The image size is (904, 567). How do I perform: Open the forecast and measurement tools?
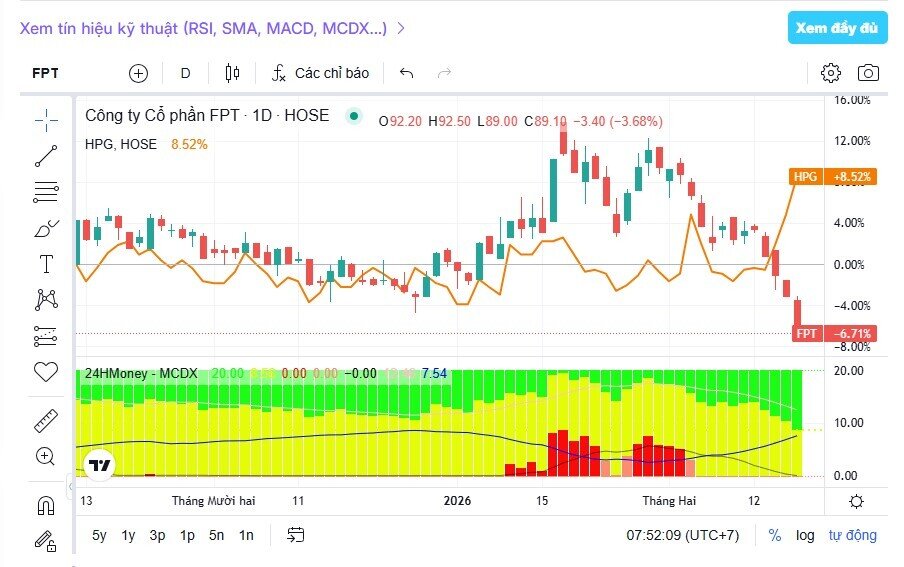pyautogui.click(x=46, y=336)
